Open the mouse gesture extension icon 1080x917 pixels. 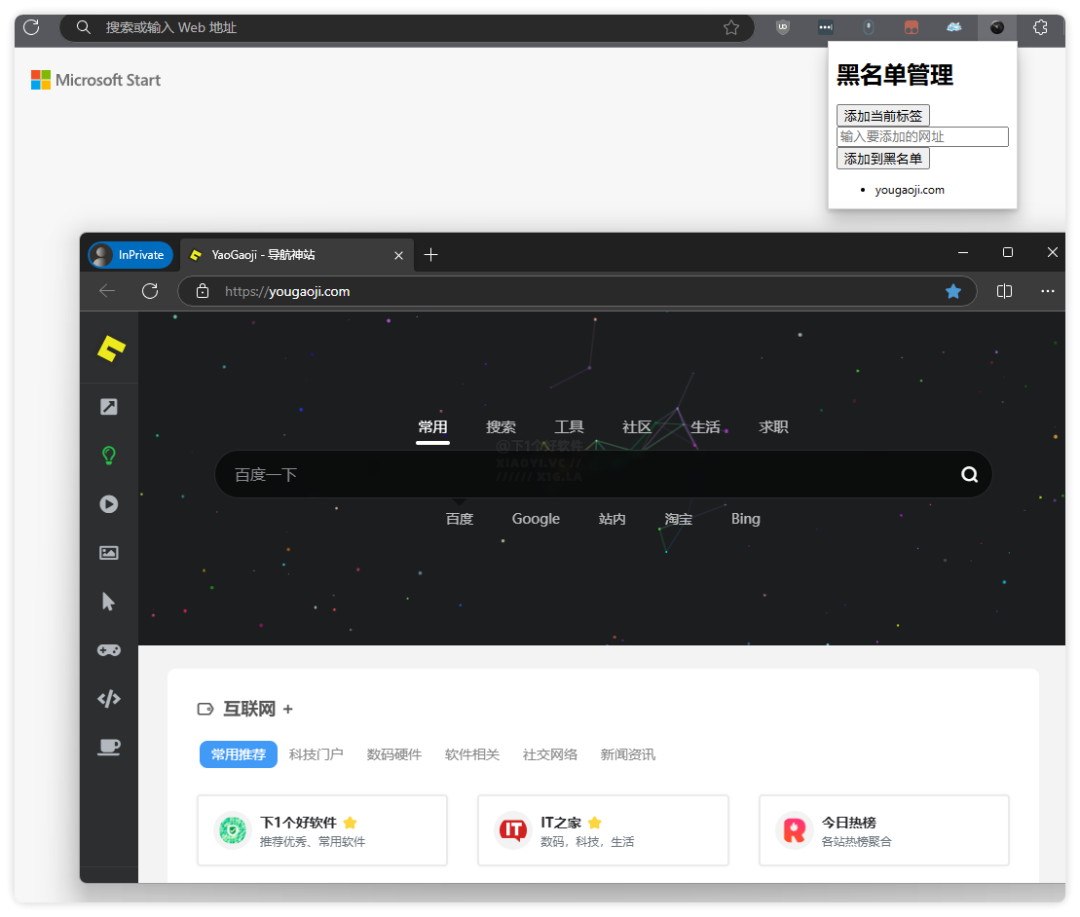coord(869,28)
